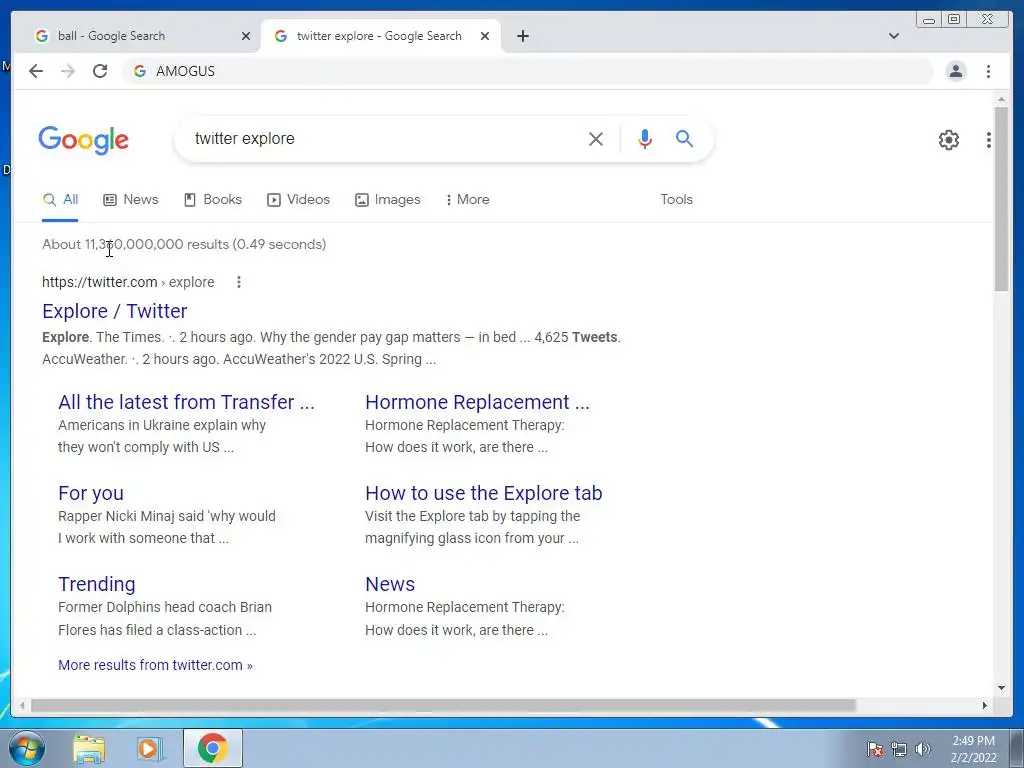
Task: Click 'Visit the Explore tab by tapping' snippet
Action: point(472,527)
